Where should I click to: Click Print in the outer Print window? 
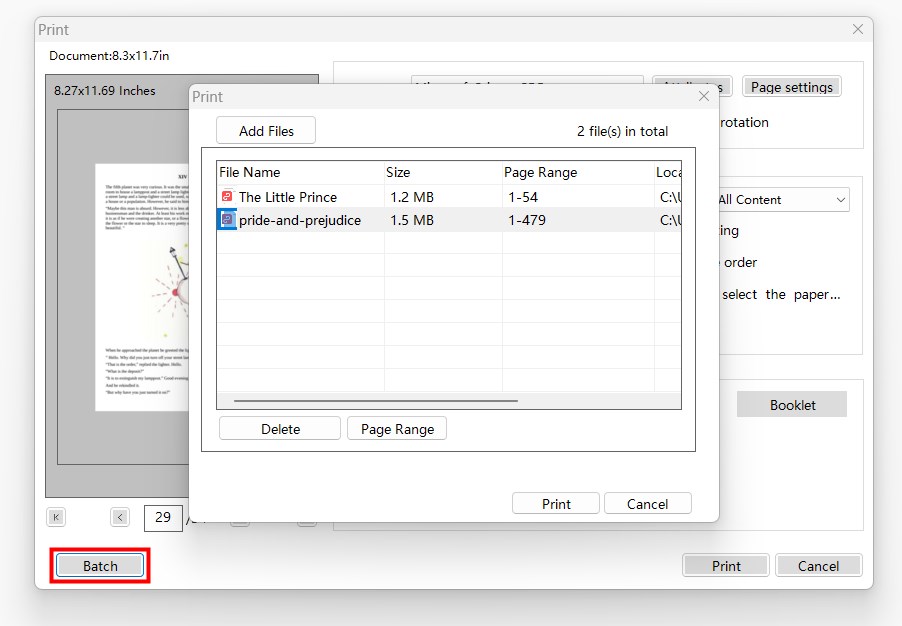click(x=726, y=566)
